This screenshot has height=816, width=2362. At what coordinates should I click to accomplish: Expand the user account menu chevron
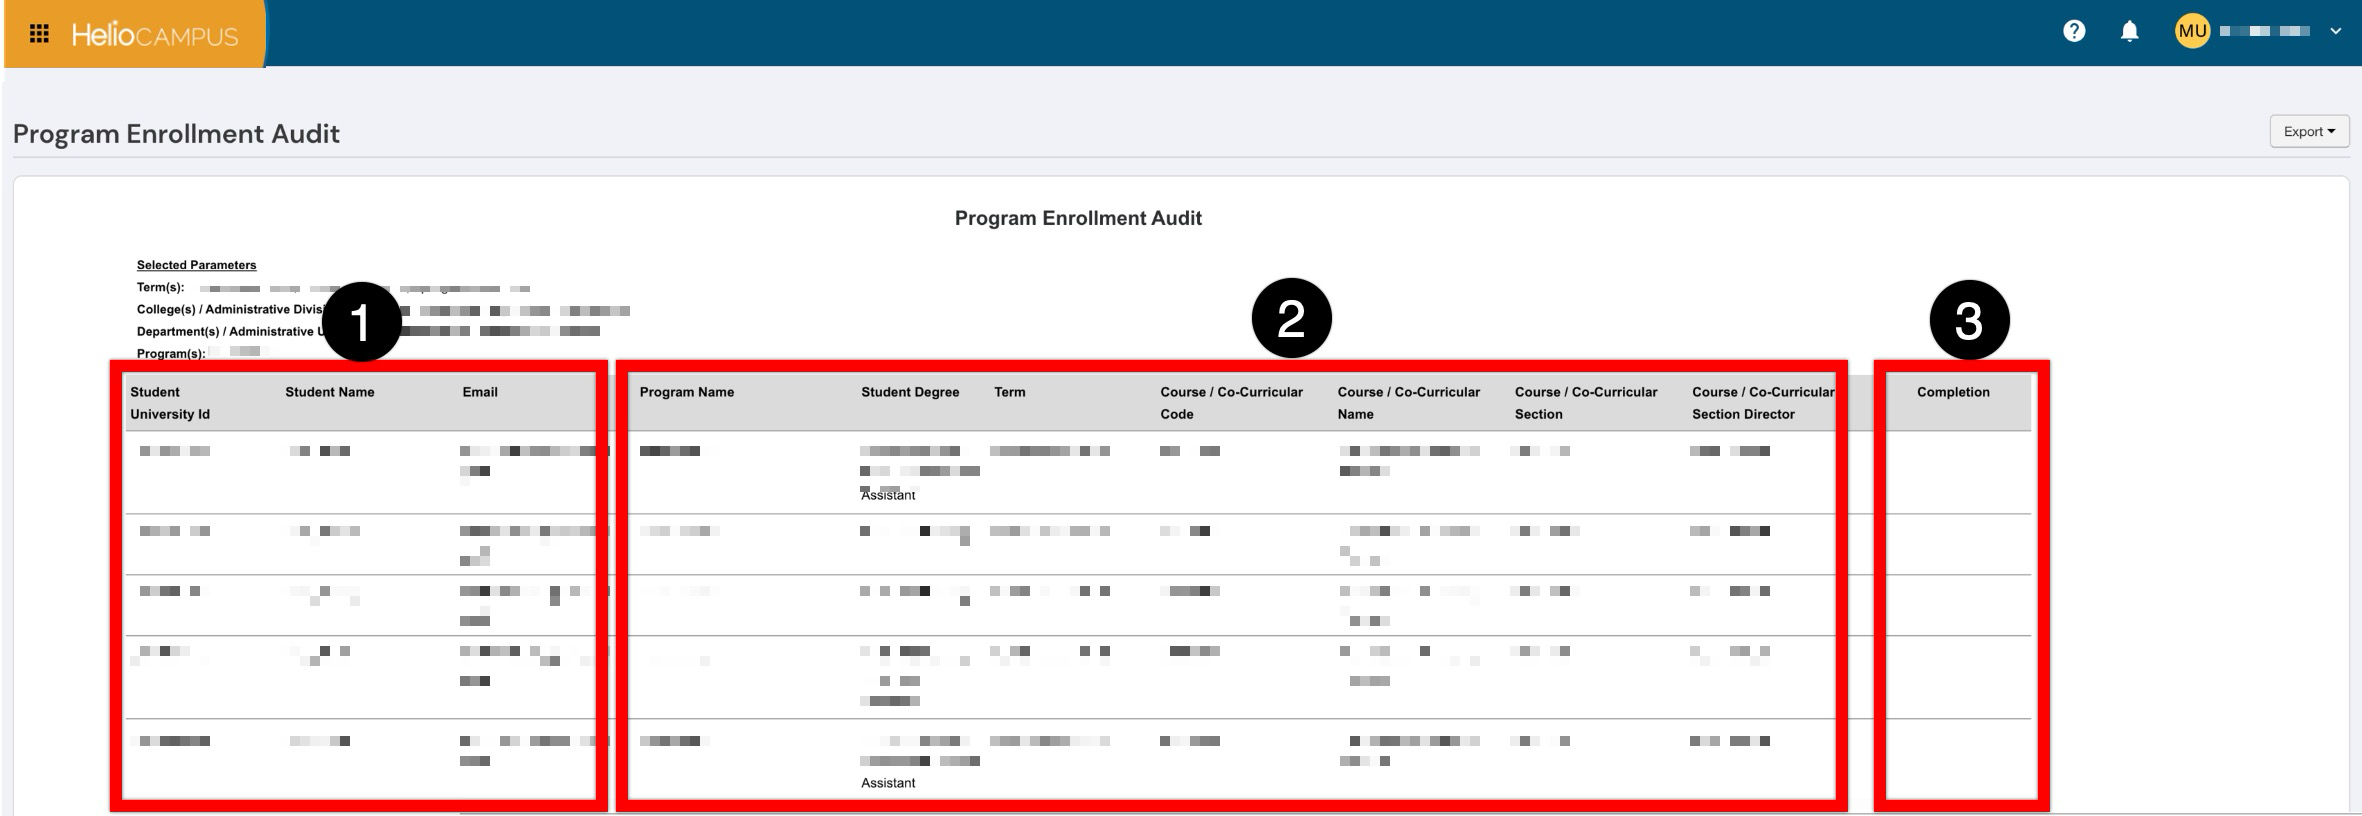pyautogui.click(x=2335, y=31)
